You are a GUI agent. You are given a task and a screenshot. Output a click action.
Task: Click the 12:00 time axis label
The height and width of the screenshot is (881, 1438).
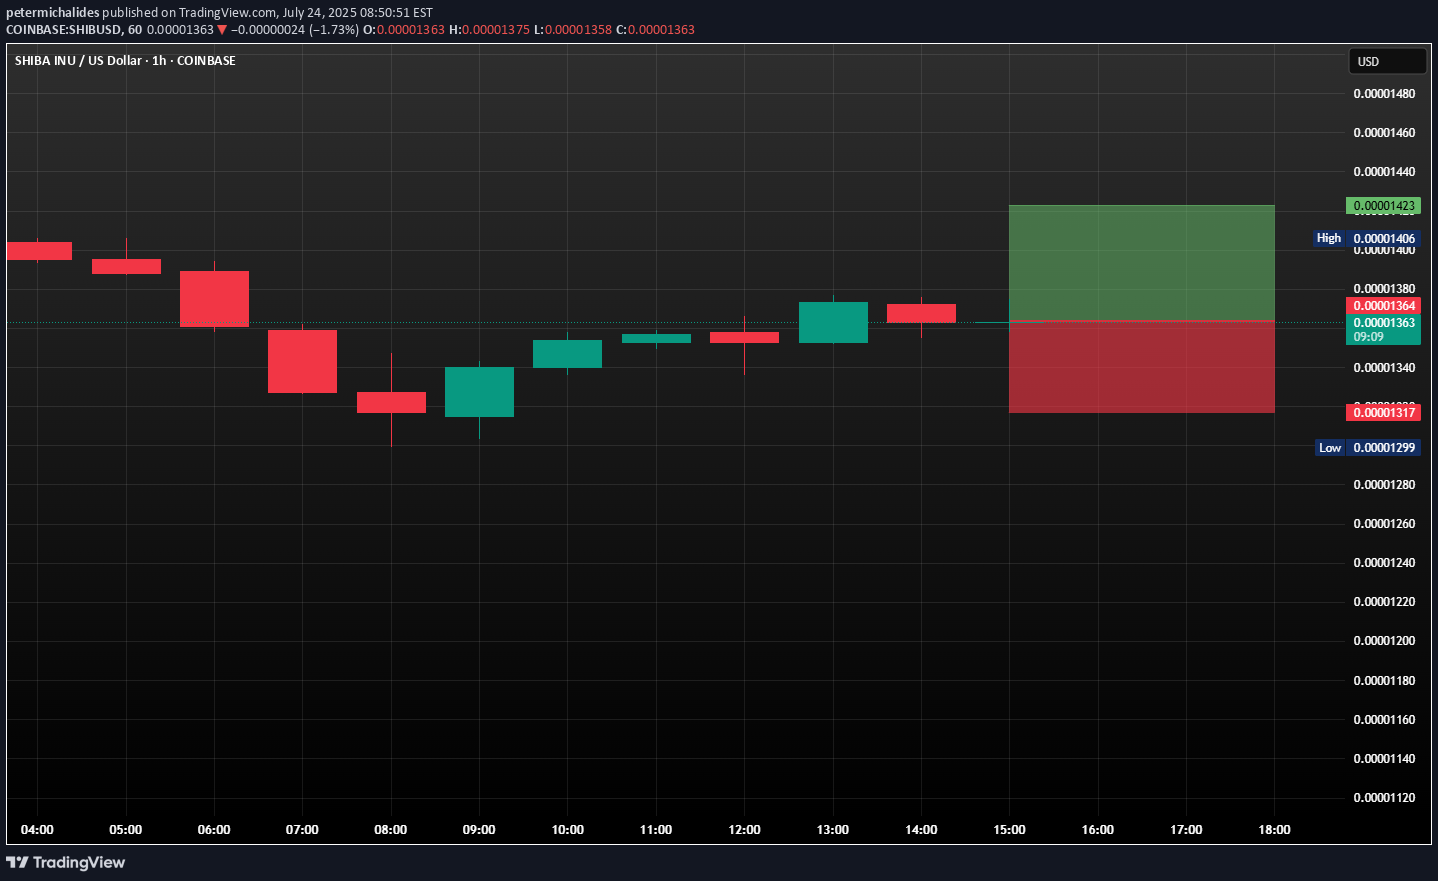[744, 830]
